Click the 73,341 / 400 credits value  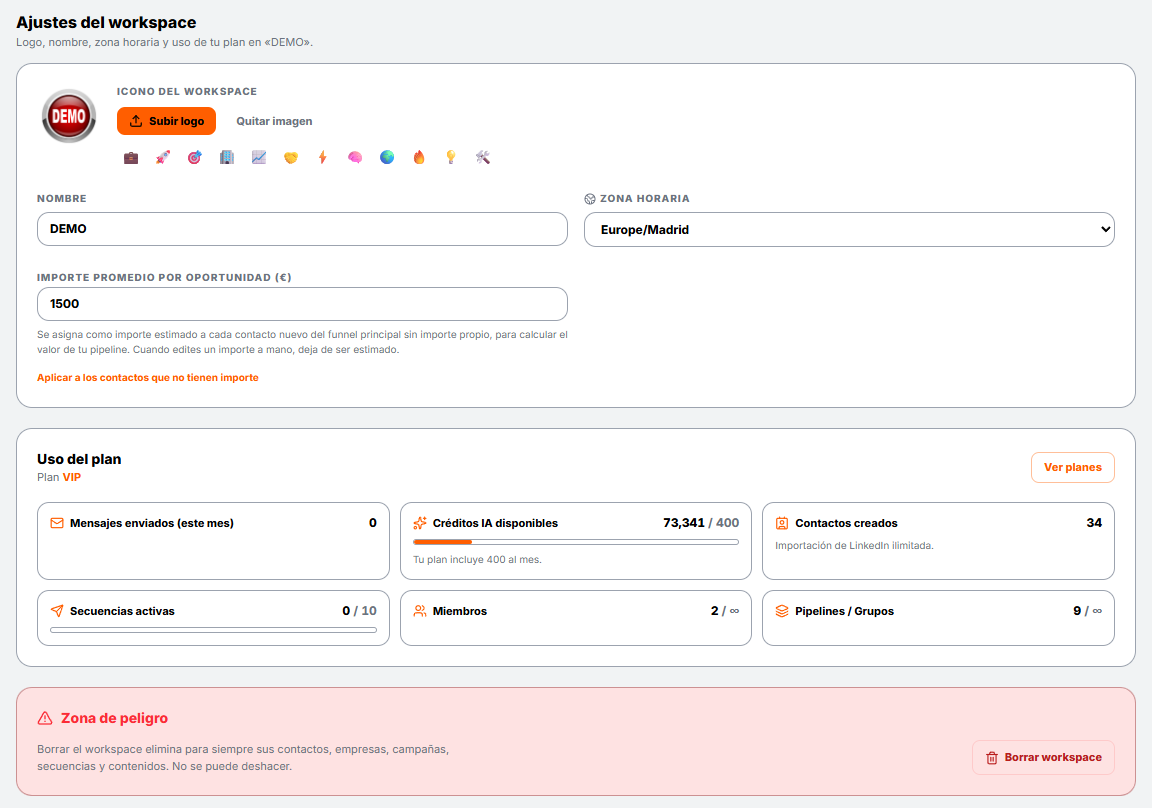701,523
